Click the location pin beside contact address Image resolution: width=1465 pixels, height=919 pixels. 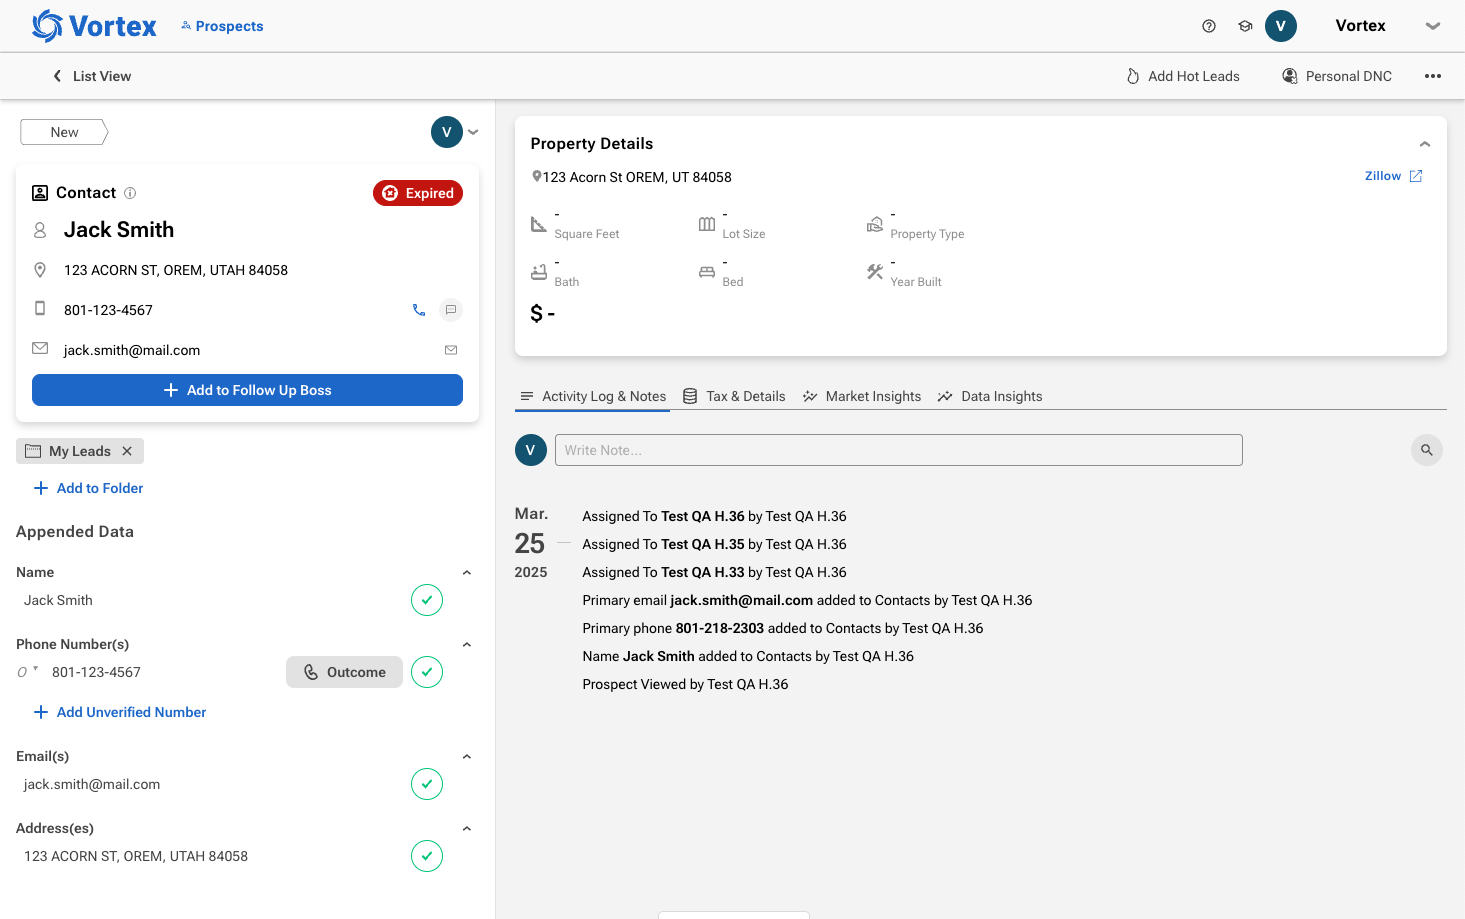[40, 270]
